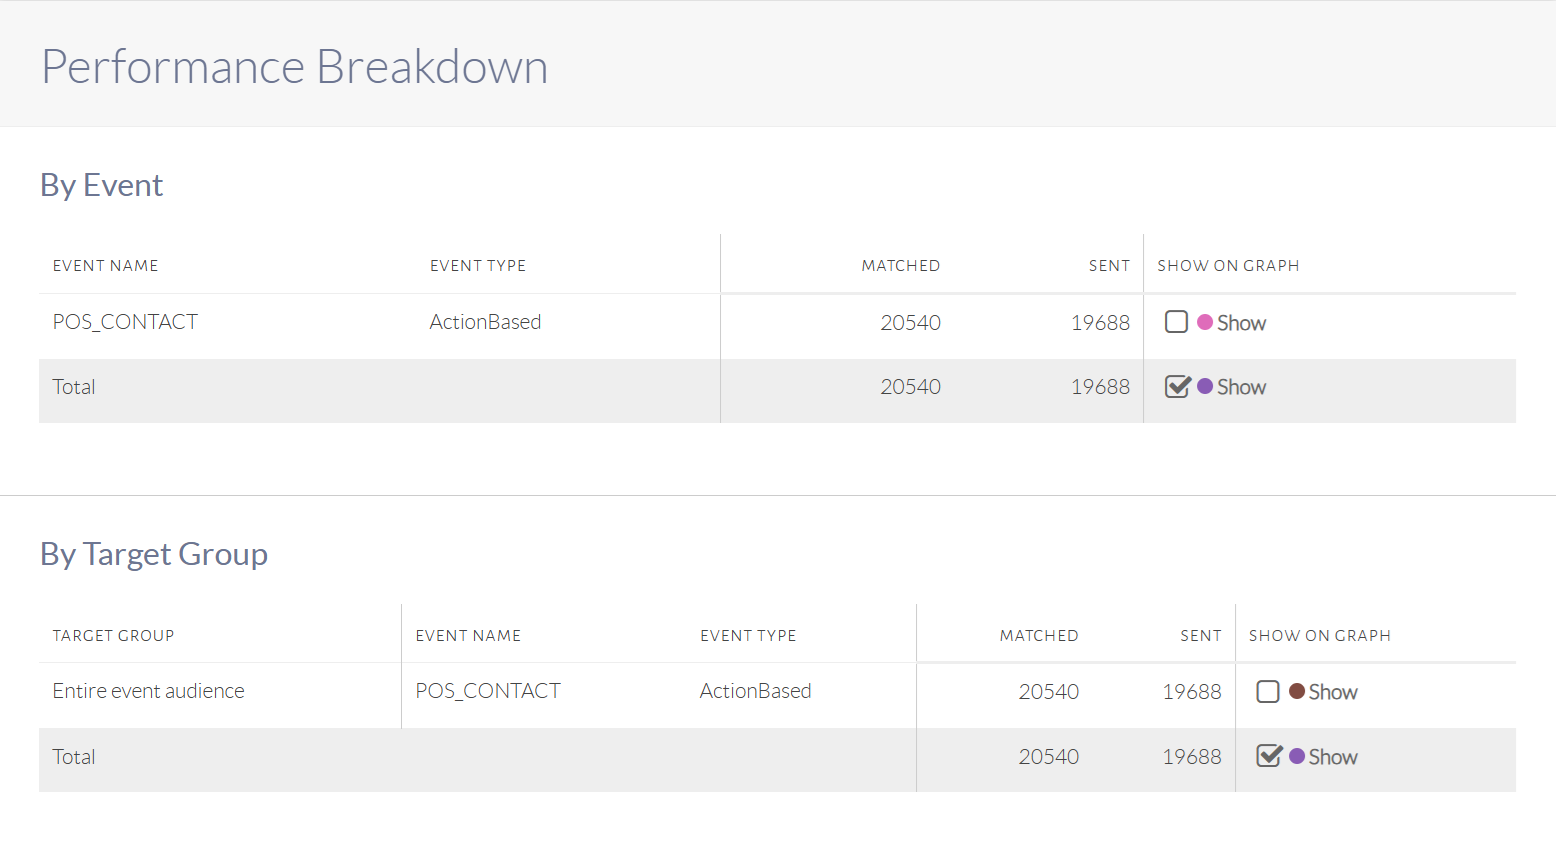Click Show On Graph header in By Target Group
Image resolution: width=1556 pixels, height=863 pixels.
1319,636
